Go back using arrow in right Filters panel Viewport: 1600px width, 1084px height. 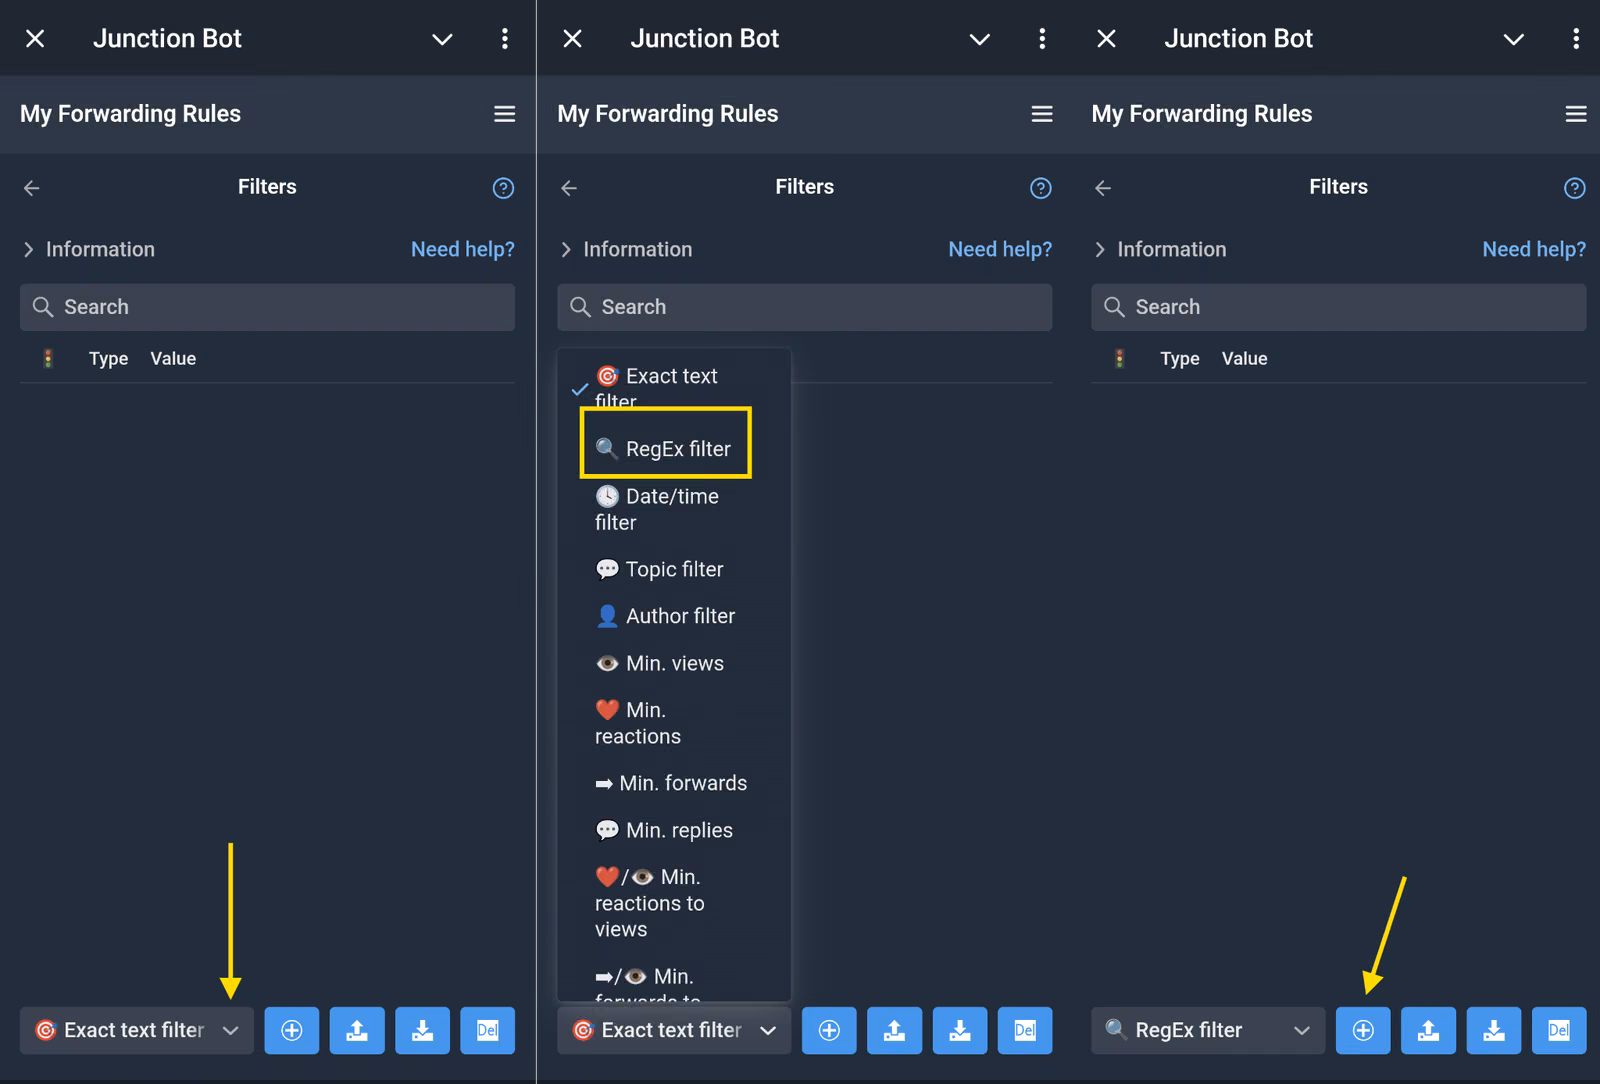tap(1103, 188)
